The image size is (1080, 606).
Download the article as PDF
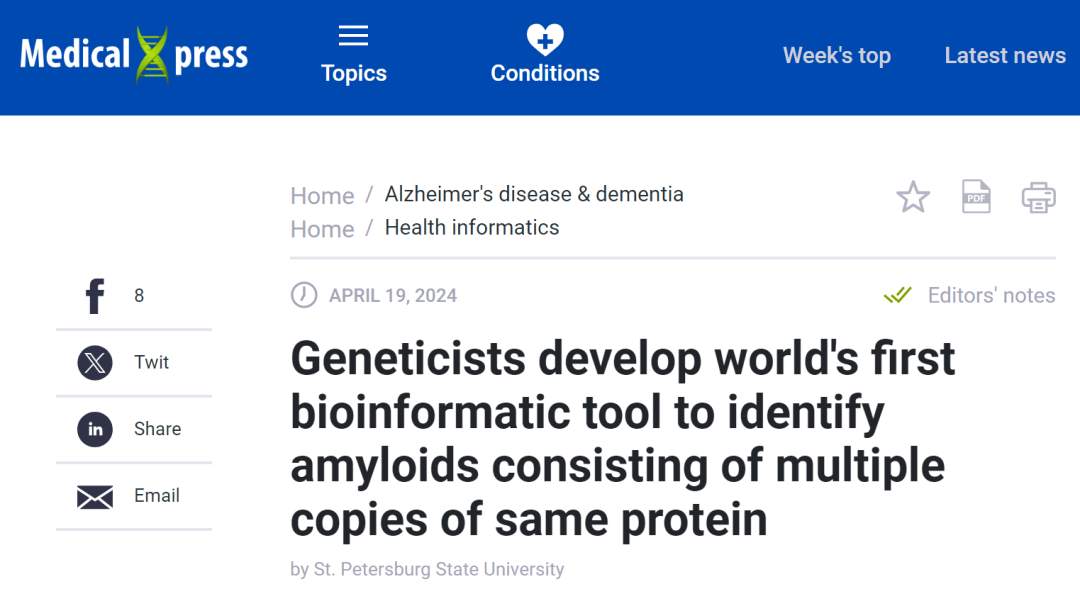tap(976, 197)
